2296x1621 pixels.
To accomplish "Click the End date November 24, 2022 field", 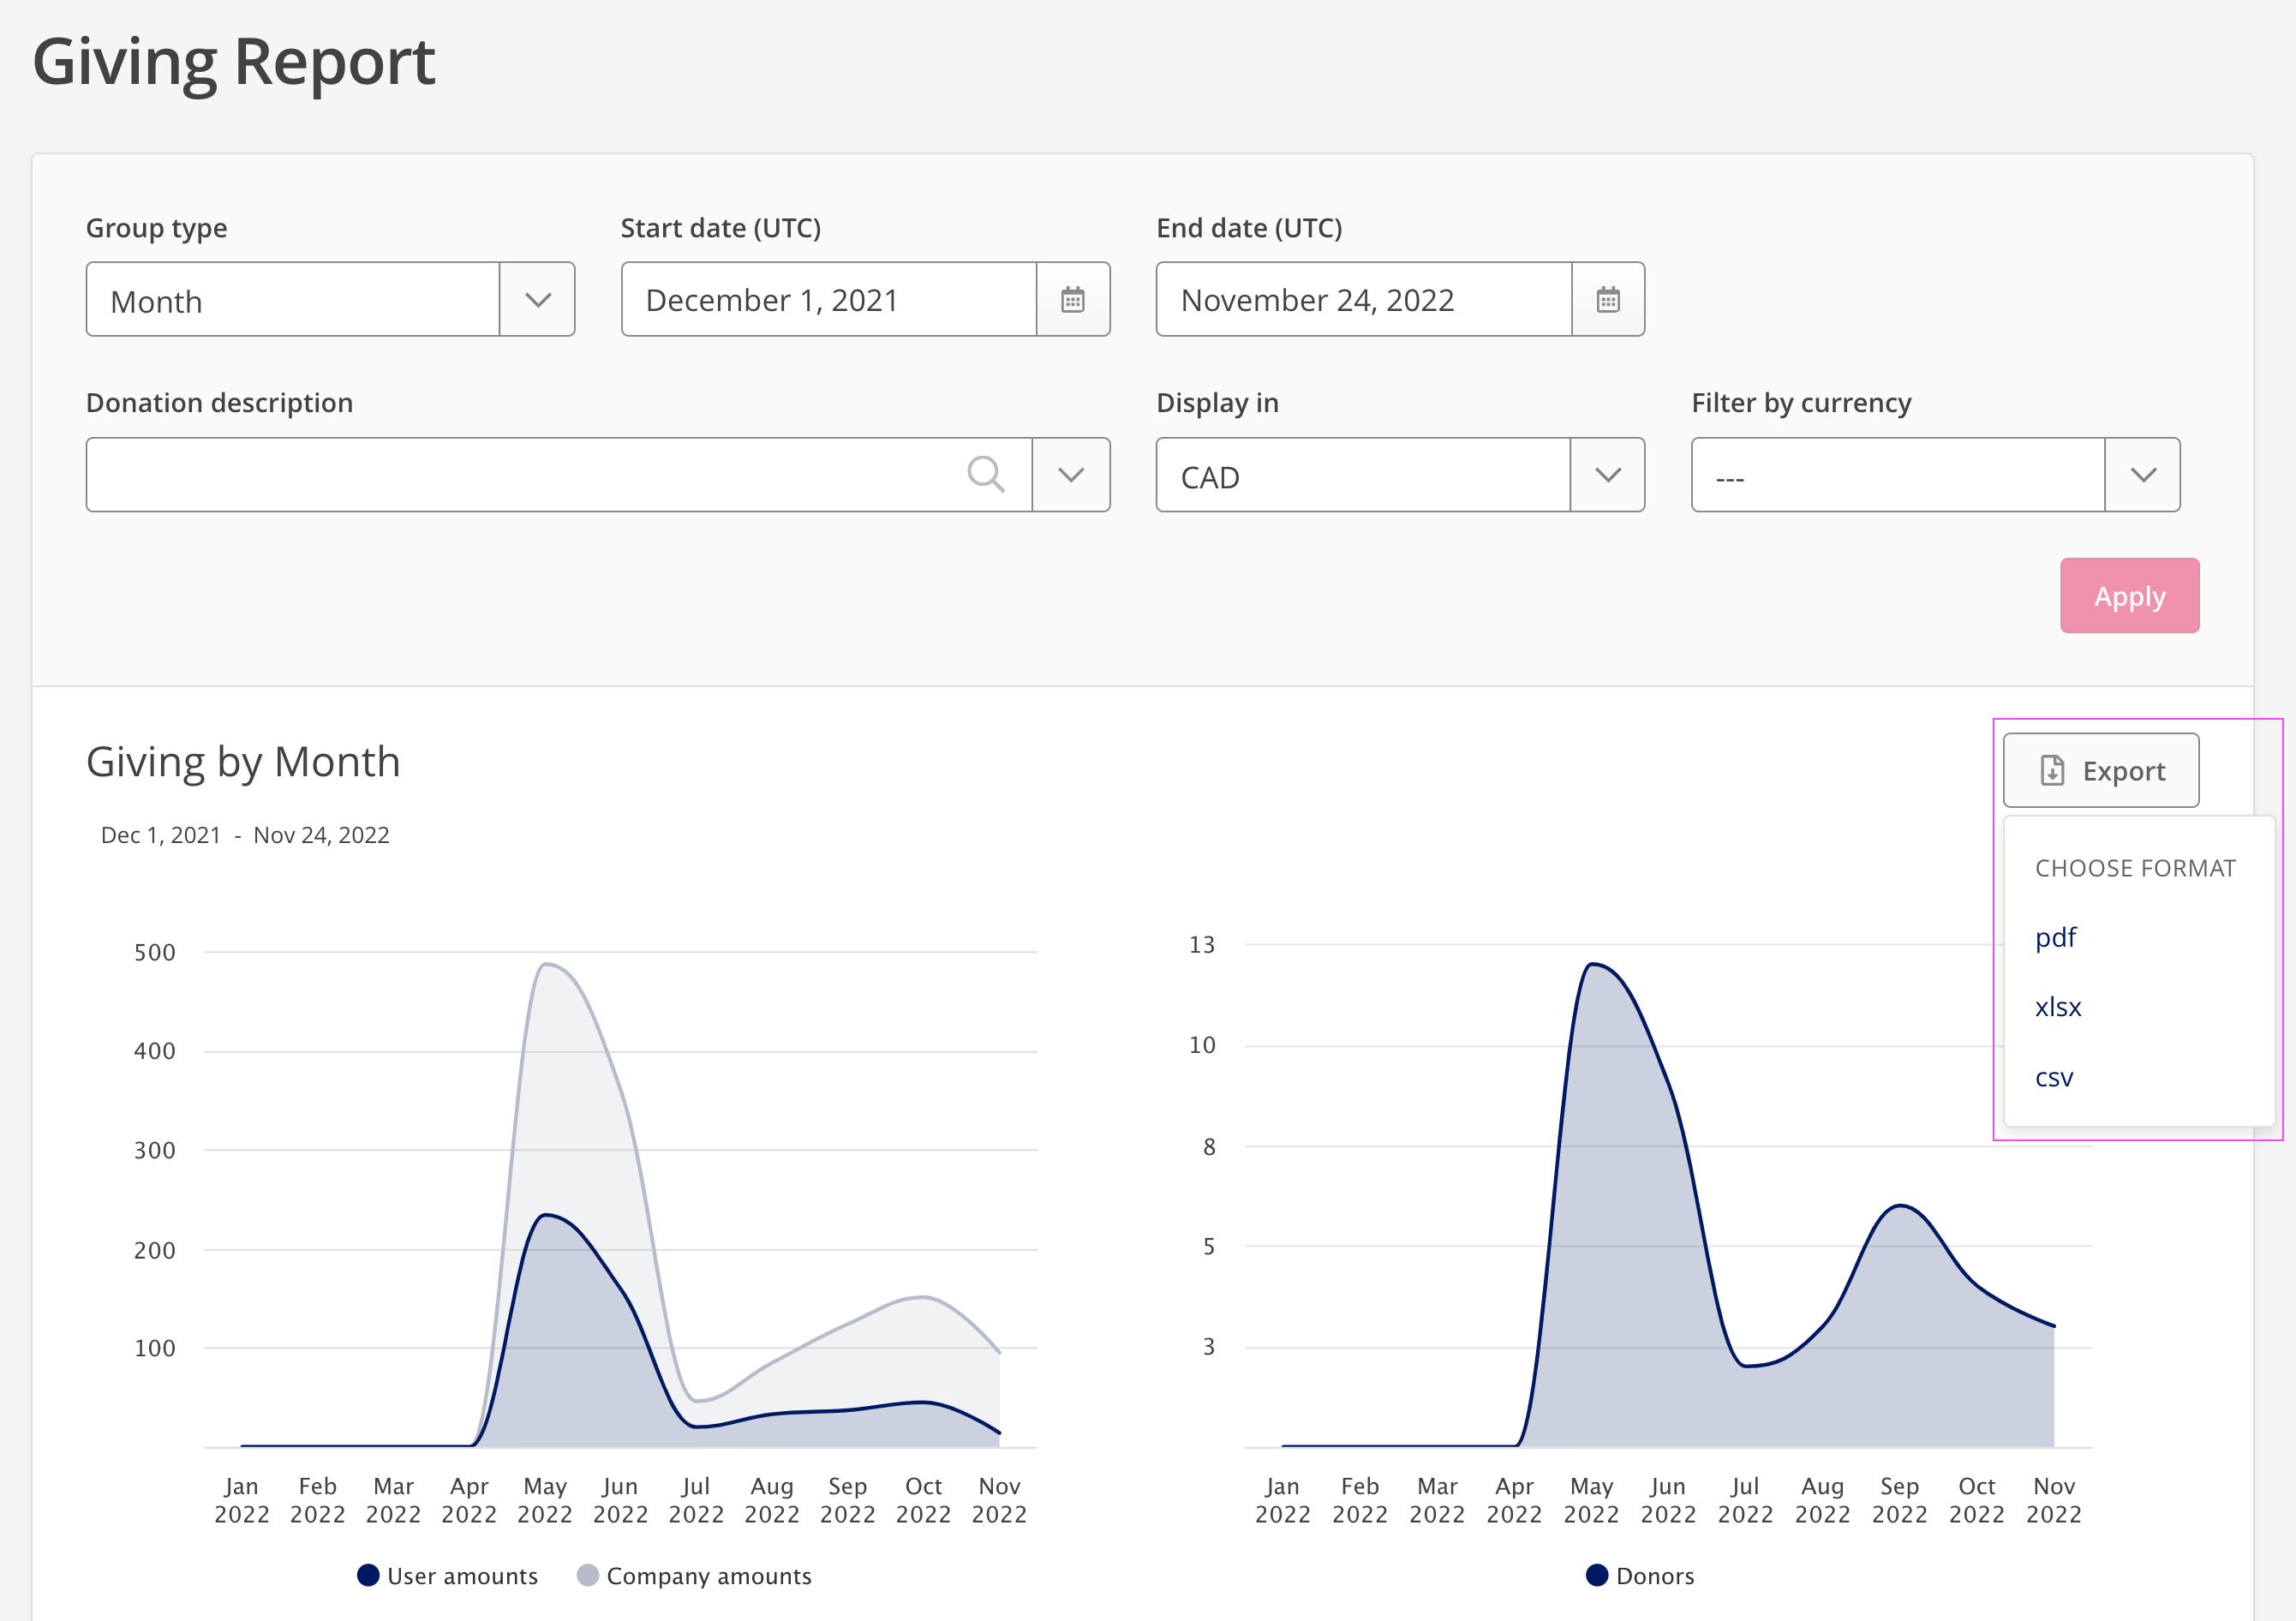I will [x=1364, y=300].
